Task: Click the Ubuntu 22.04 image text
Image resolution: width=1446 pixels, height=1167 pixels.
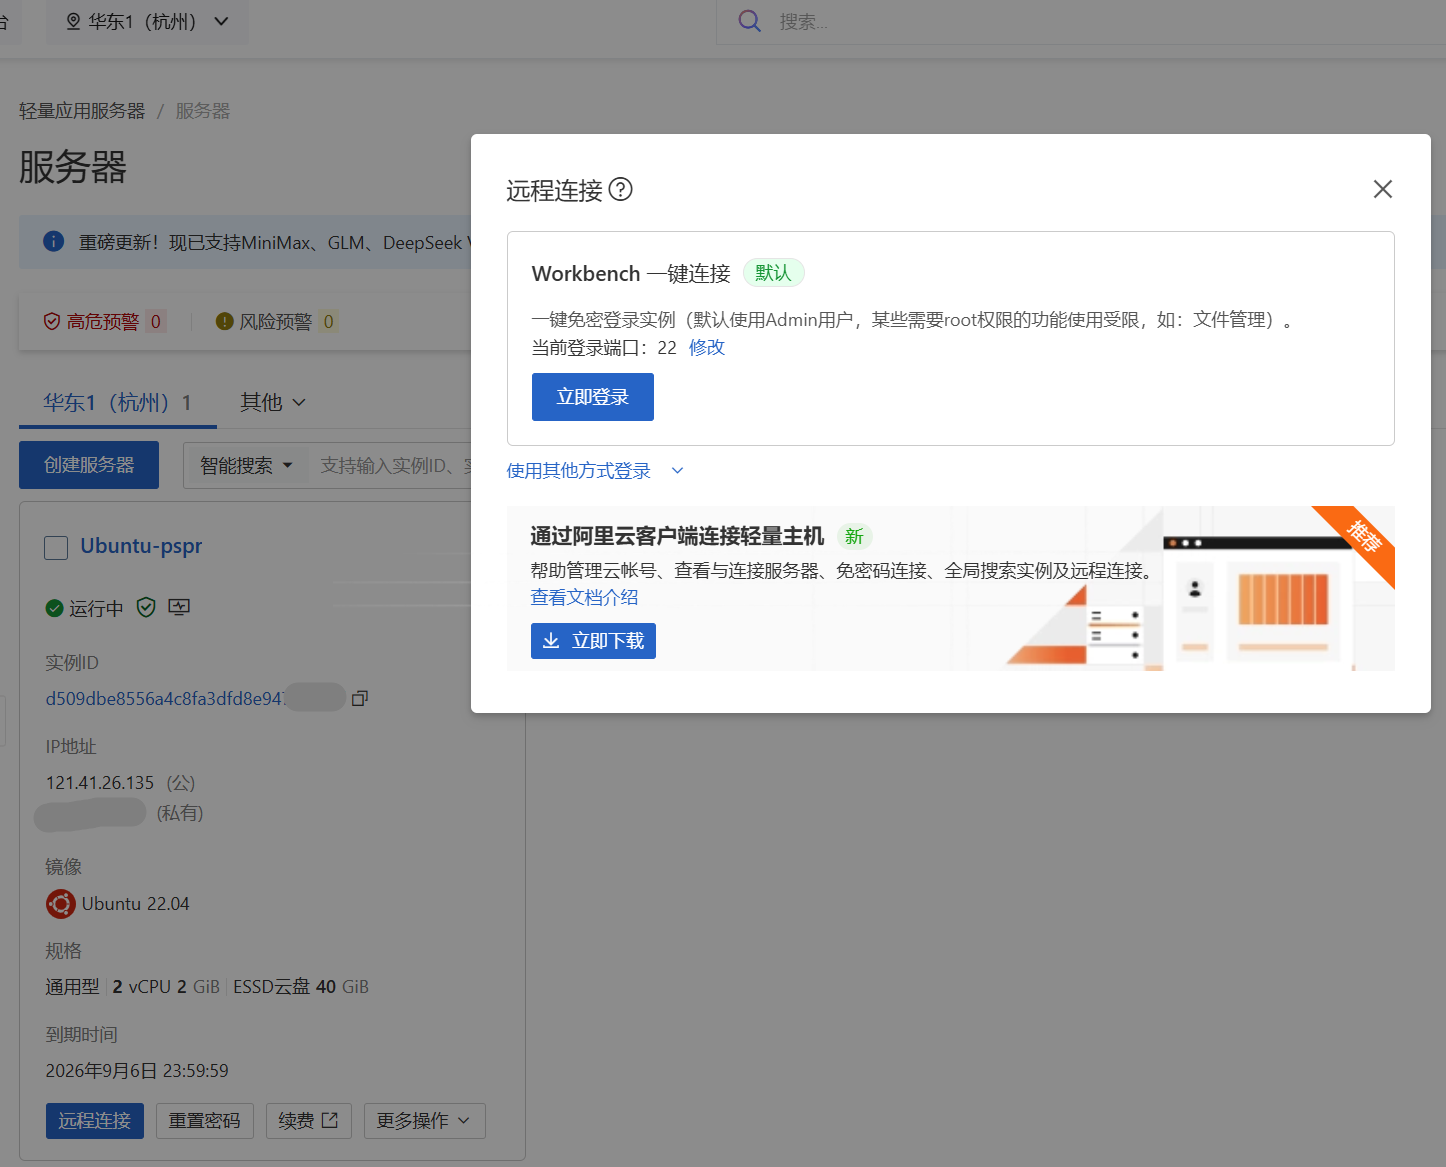Action: click(x=135, y=904)
